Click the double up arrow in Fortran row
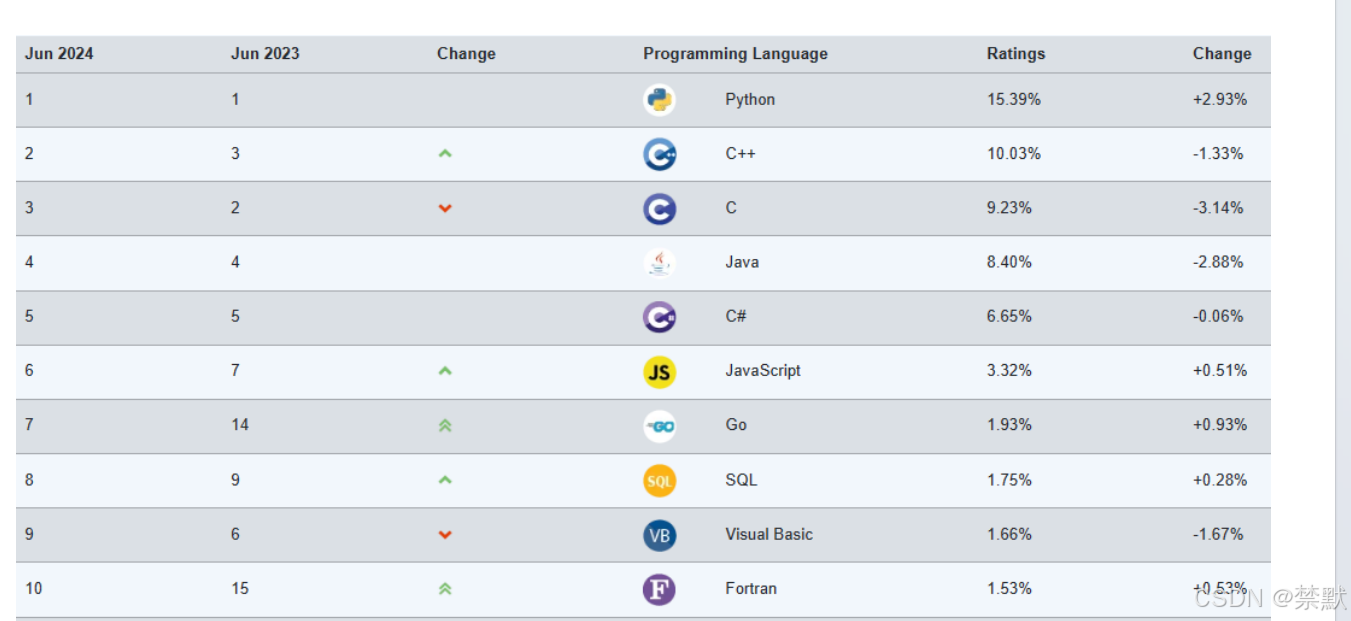1351x621 pixels. (445, 588)
